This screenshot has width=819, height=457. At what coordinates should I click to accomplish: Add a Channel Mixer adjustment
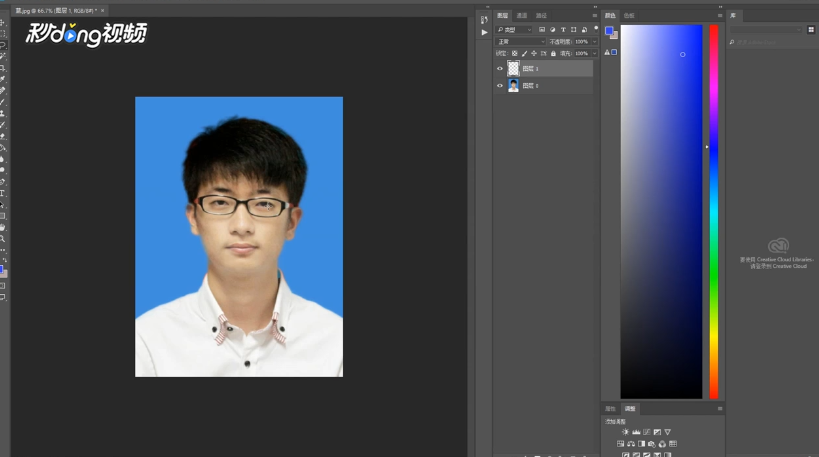662,444
